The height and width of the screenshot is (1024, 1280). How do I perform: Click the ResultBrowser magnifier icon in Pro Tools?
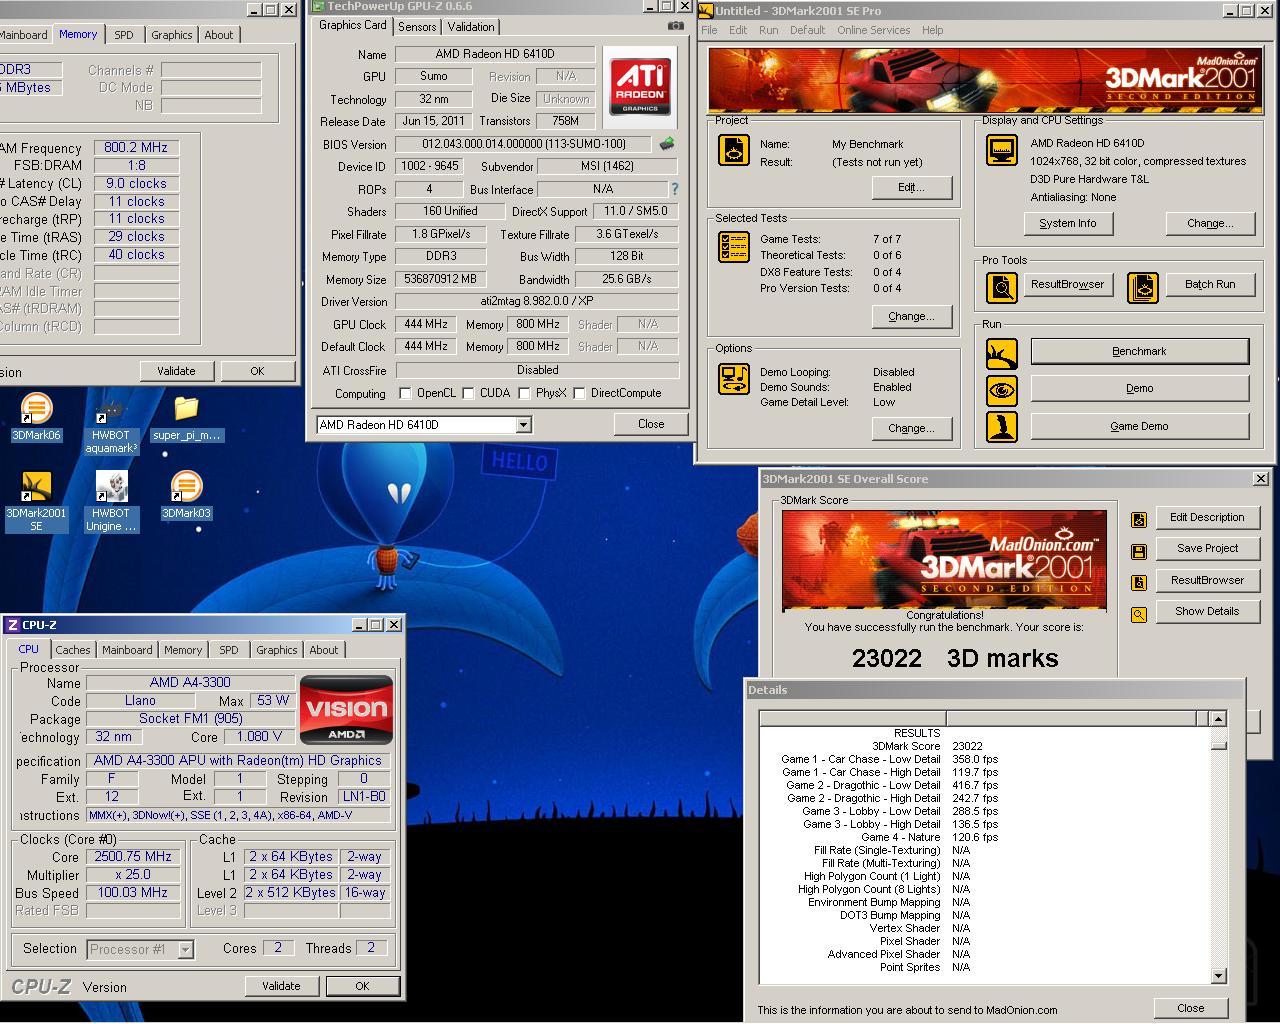(x=1001, y=288)
